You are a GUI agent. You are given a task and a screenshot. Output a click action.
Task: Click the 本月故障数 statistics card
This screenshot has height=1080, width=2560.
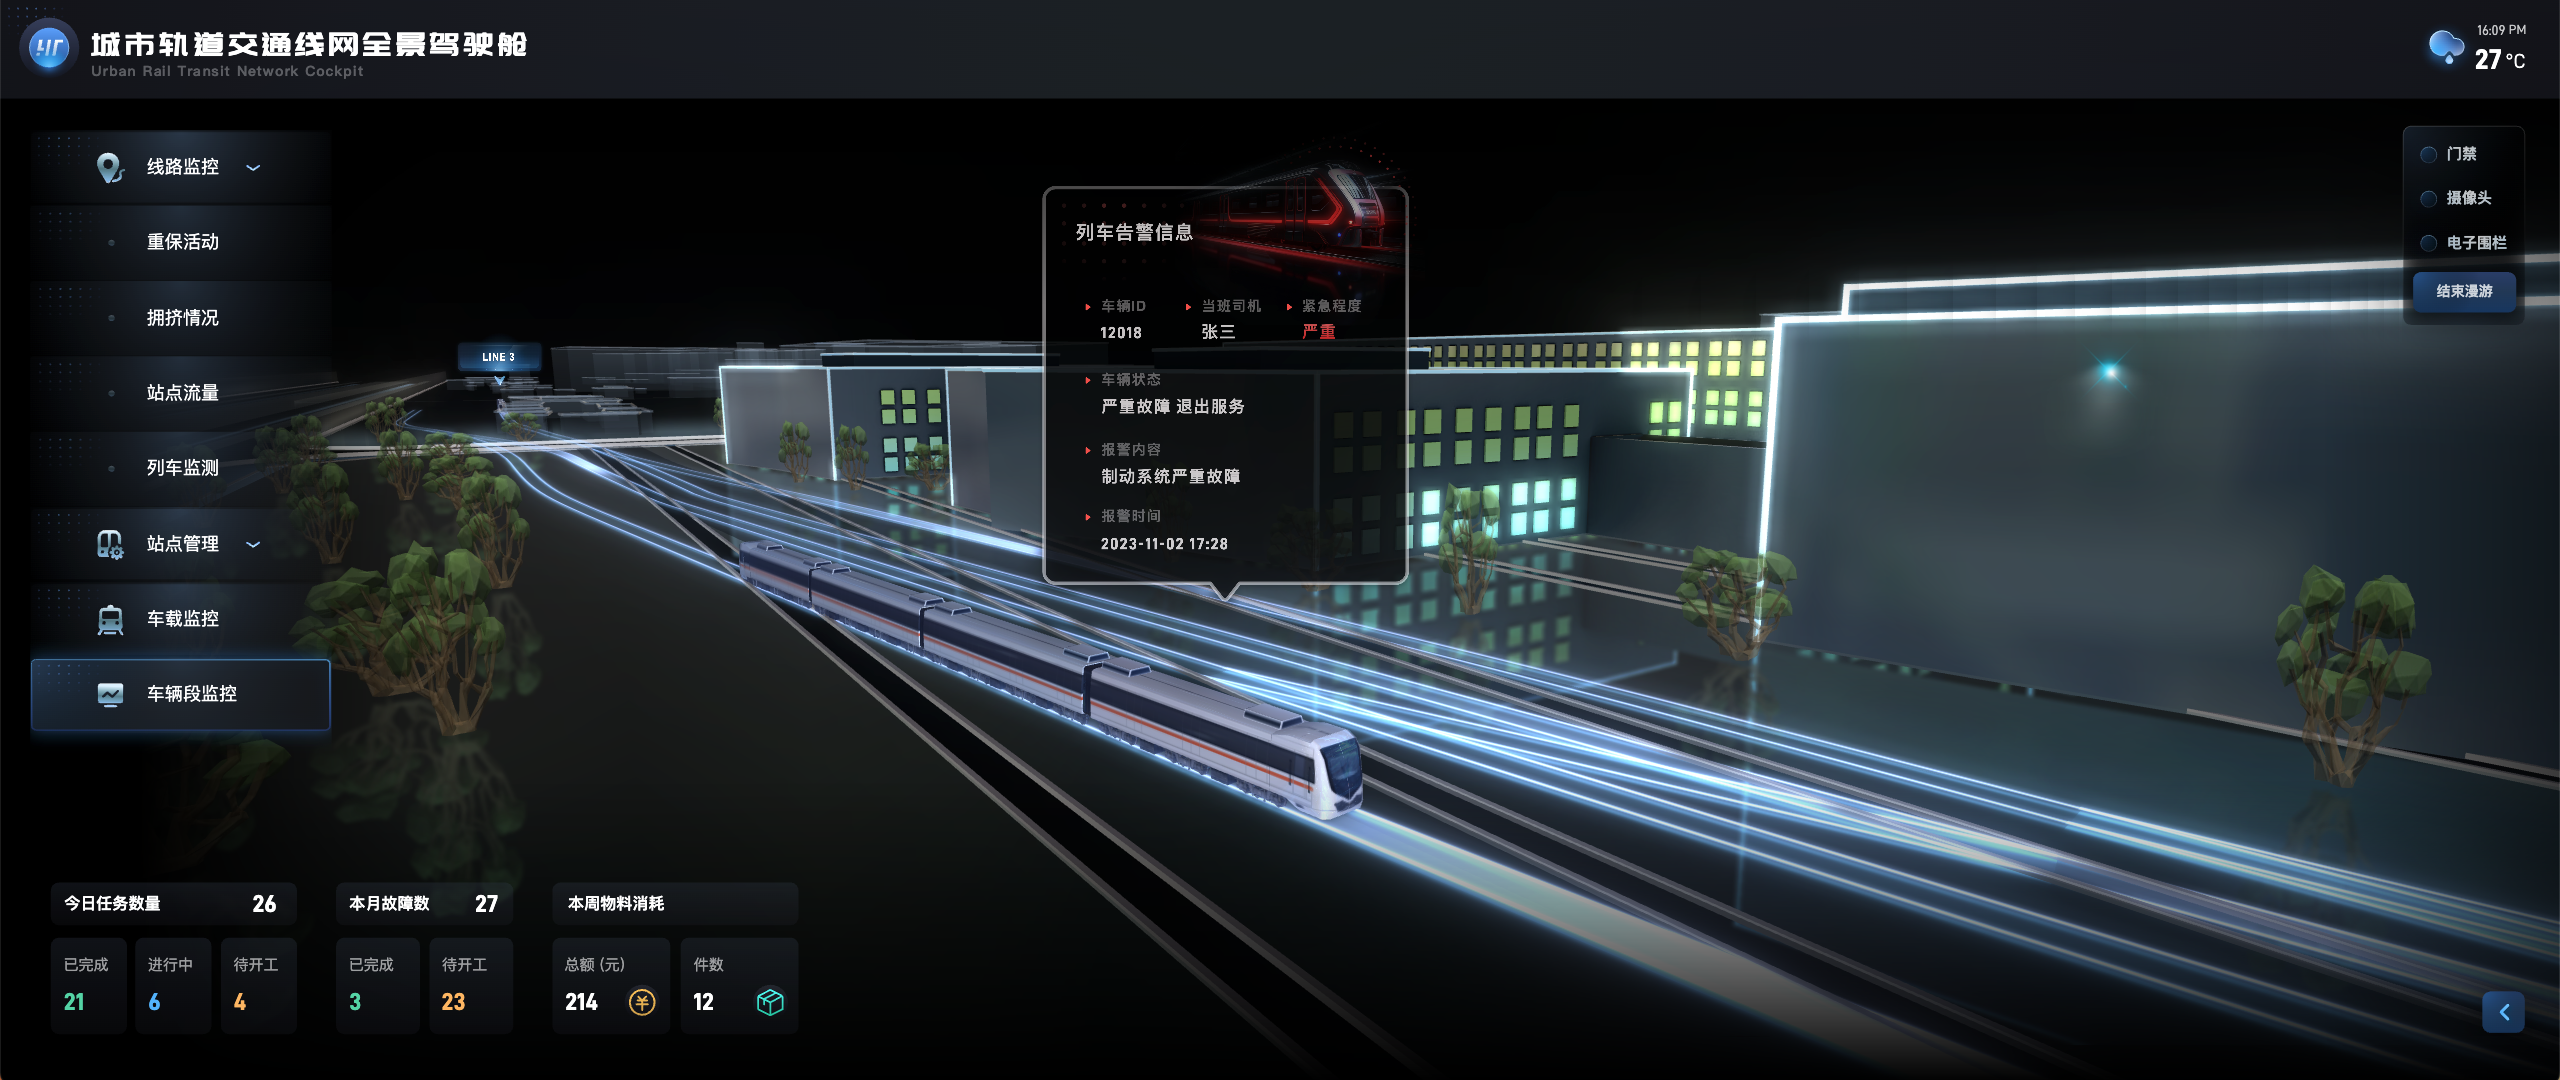point(424,904)
